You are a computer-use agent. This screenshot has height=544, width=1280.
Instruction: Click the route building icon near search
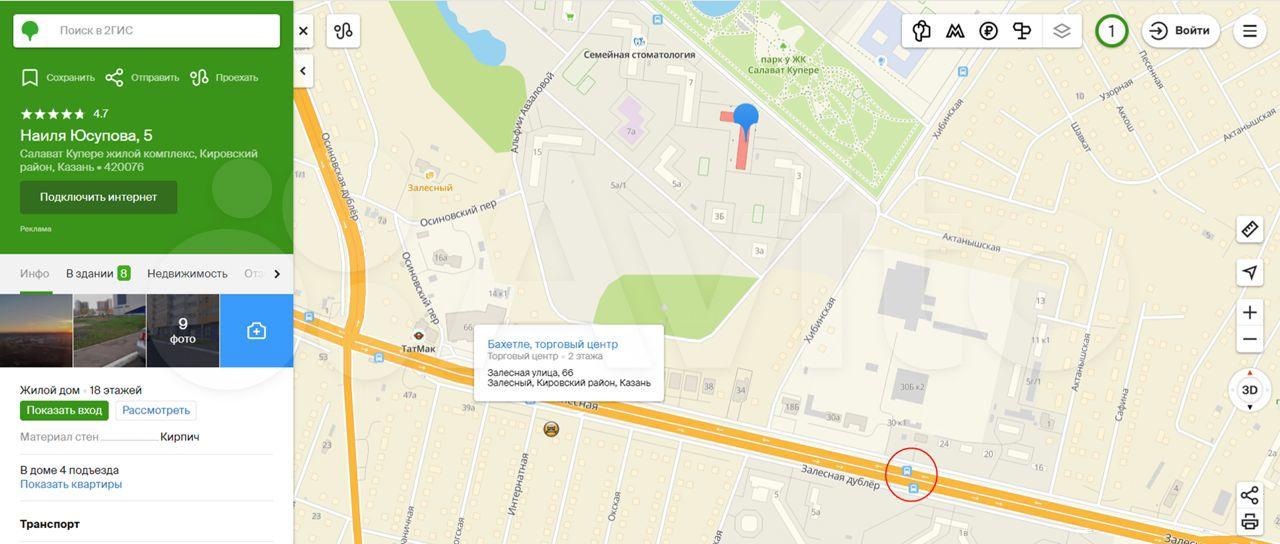tap(344, 31)
